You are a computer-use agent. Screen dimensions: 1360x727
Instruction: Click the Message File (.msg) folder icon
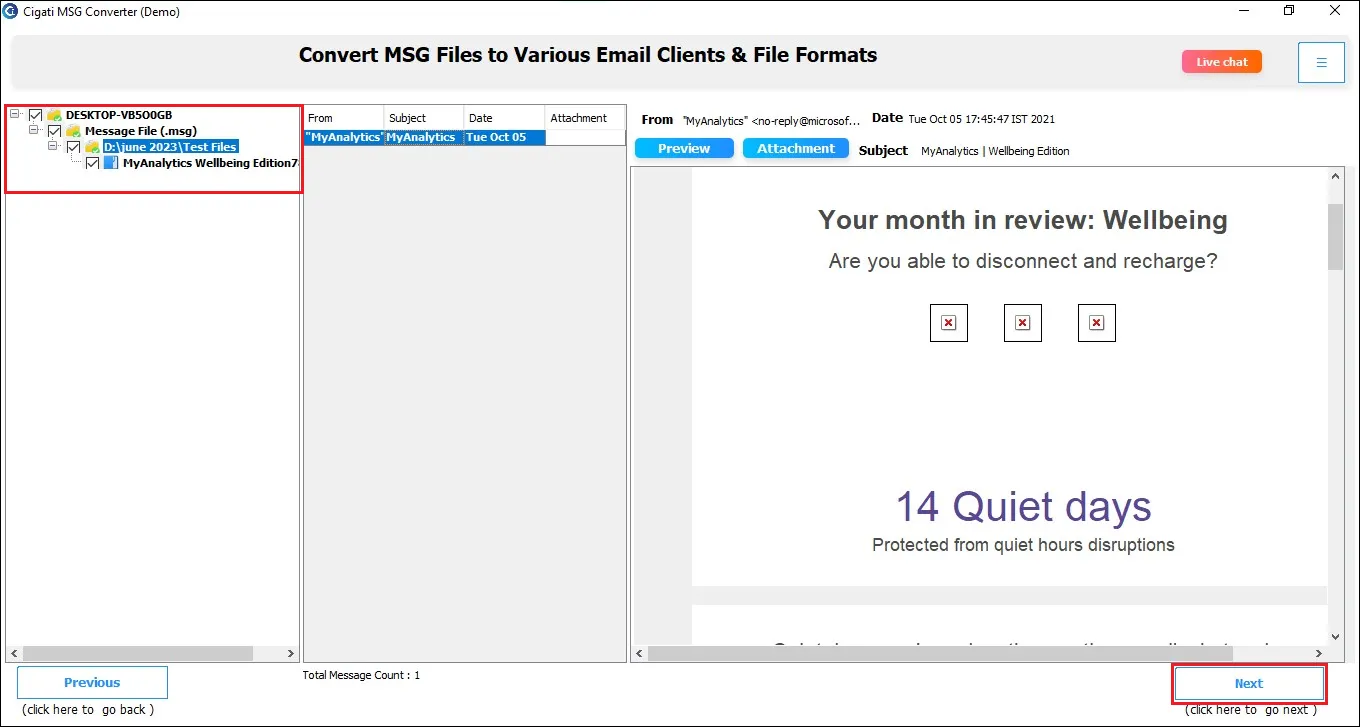(x=73, y=131)
